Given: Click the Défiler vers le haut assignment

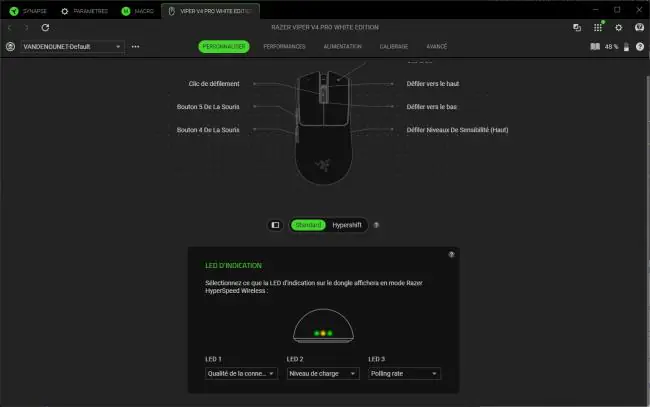Looking at the screenshot, I should (x=433, y=84).
